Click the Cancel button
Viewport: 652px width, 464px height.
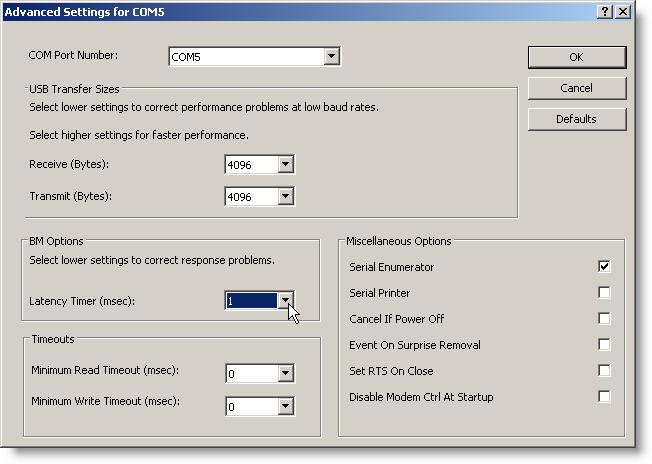pos(576,88)
